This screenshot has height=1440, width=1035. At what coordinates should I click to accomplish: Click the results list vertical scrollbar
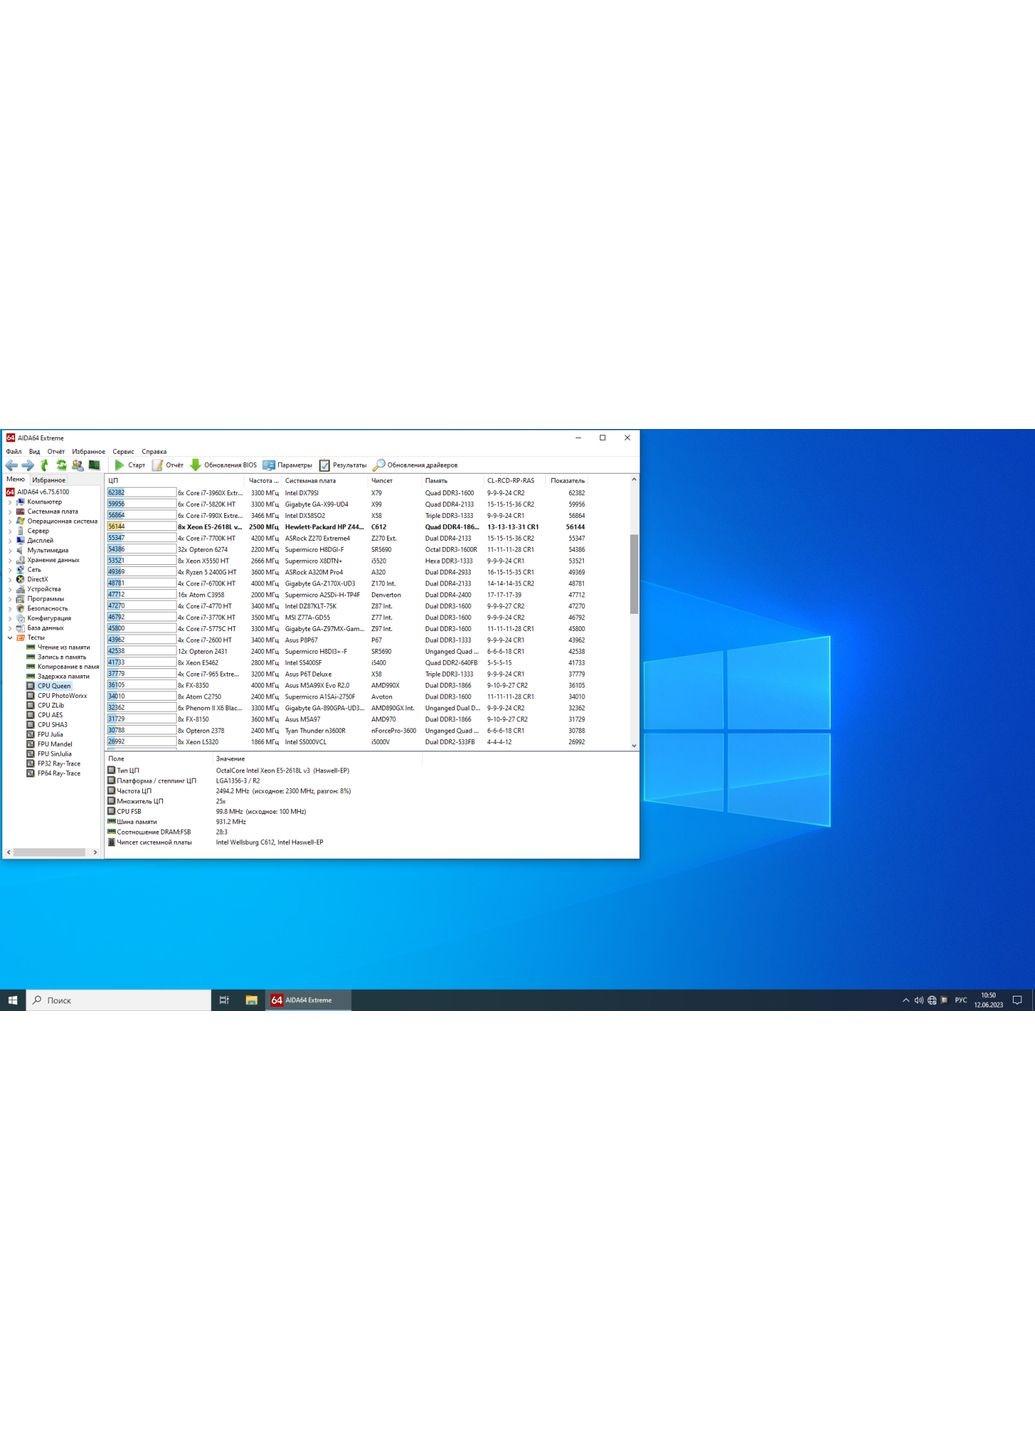click(634, 574)
